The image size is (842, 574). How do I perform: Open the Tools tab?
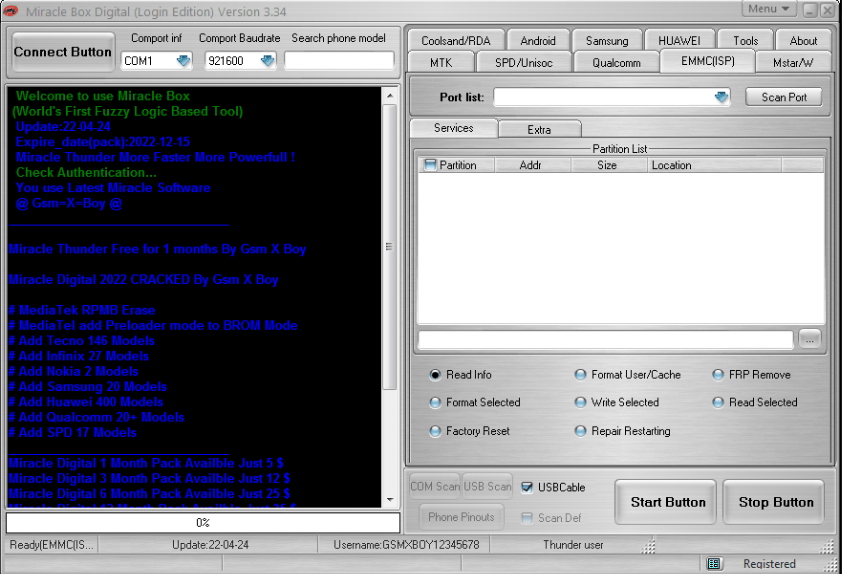pyautogui.click(x=745, y=40)
